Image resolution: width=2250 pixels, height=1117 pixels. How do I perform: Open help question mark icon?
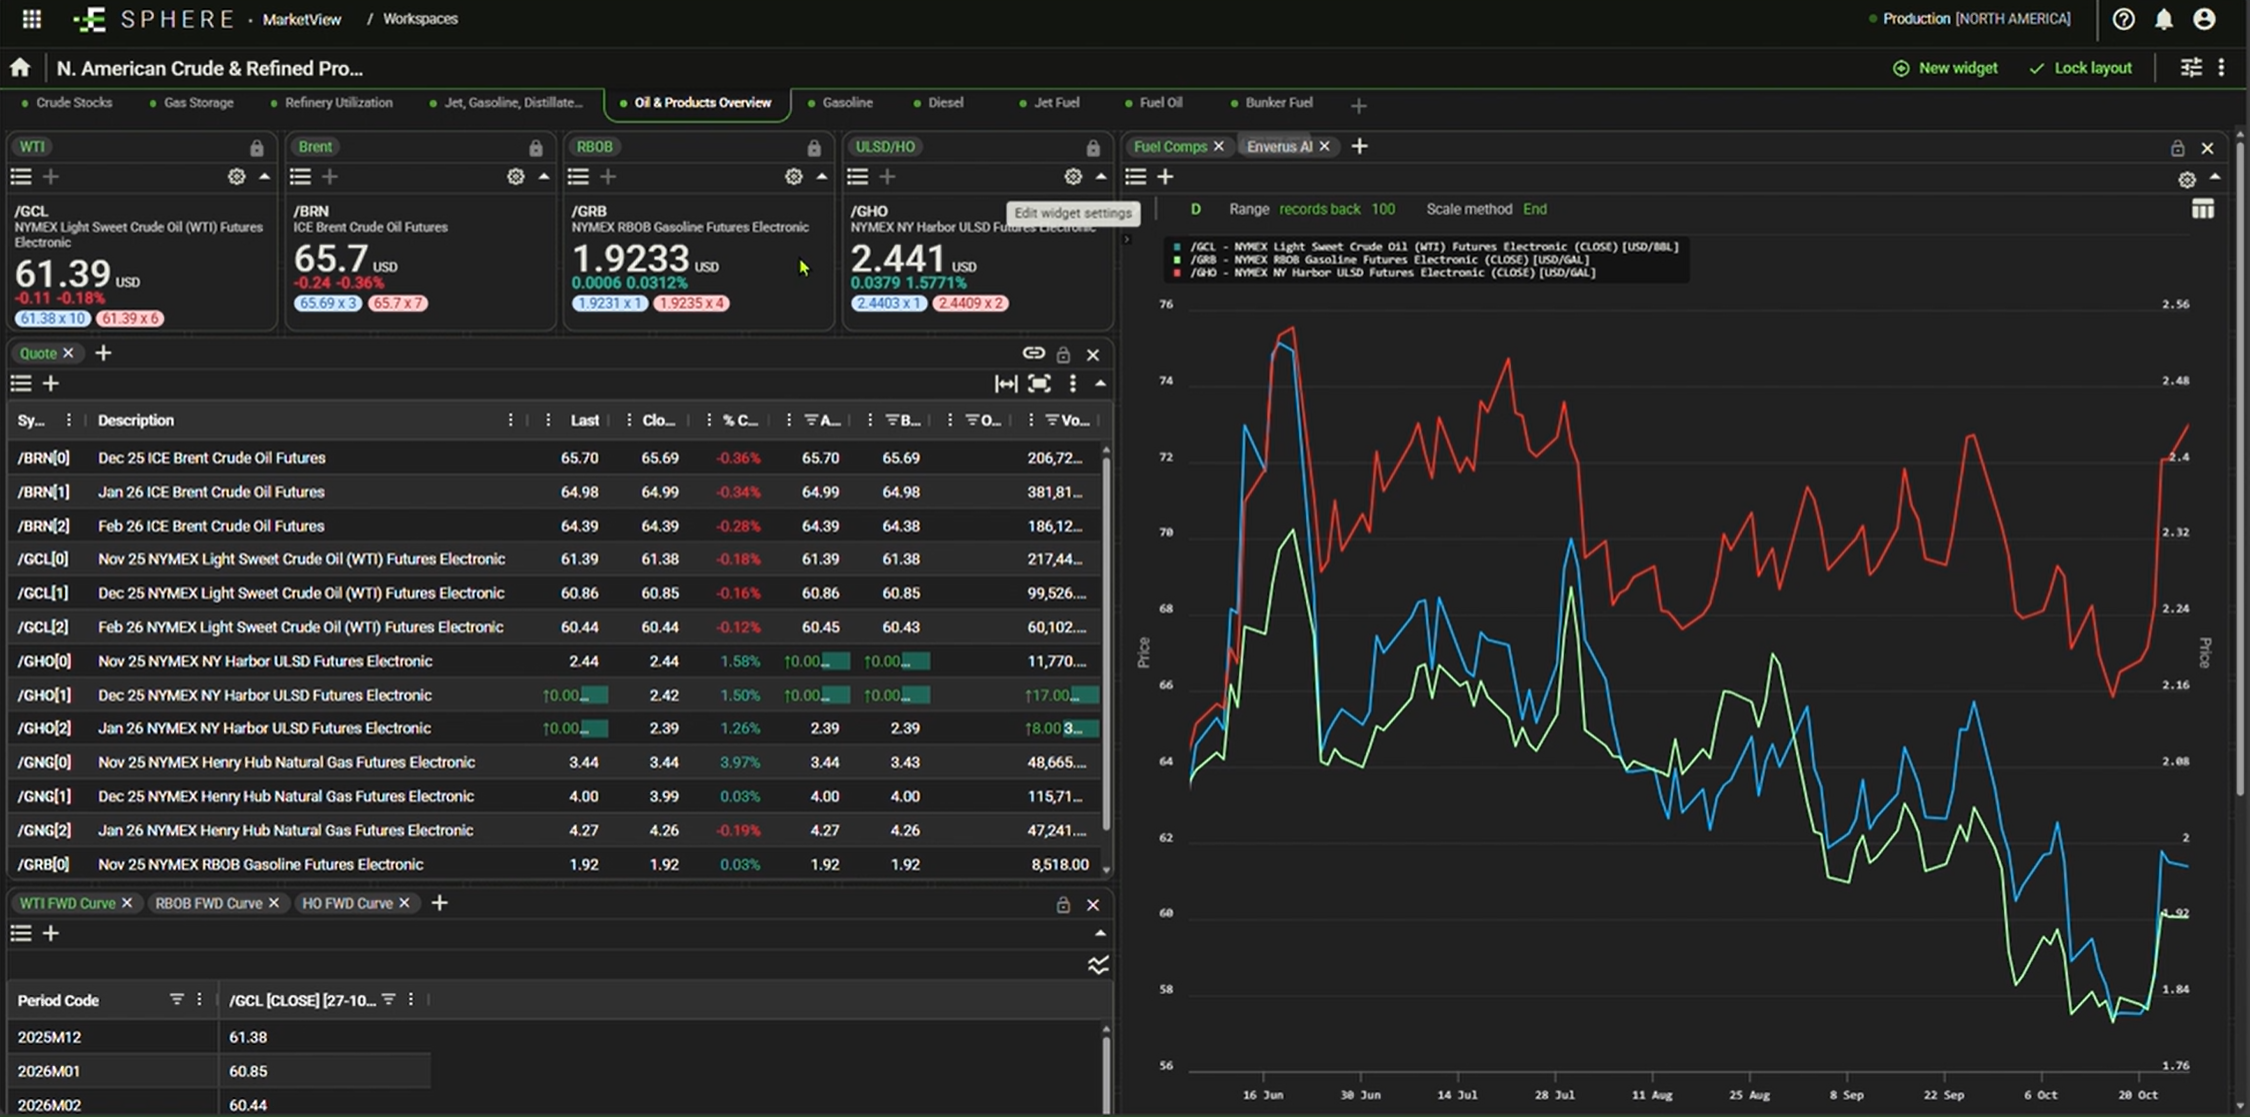[x=2123, y=19]
